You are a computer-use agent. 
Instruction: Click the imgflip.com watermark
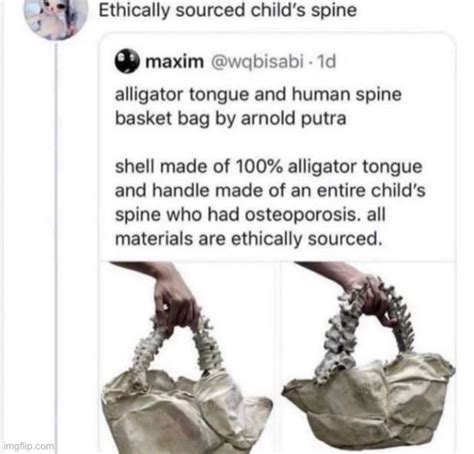pyautogui.click(x=29, y=446)
